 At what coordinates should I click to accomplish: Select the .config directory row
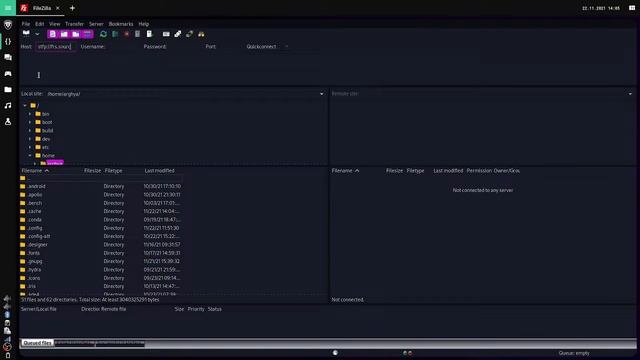point(101,228)
